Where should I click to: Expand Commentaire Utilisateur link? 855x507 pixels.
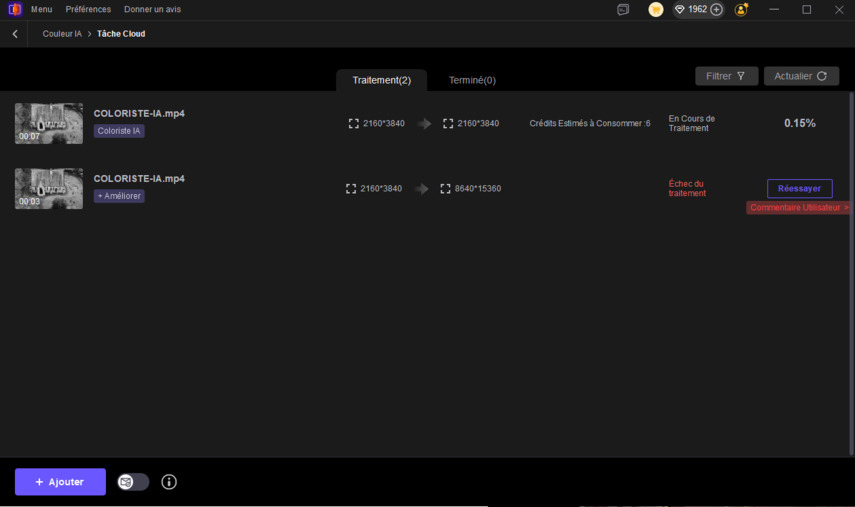click(x=799, y=208)
